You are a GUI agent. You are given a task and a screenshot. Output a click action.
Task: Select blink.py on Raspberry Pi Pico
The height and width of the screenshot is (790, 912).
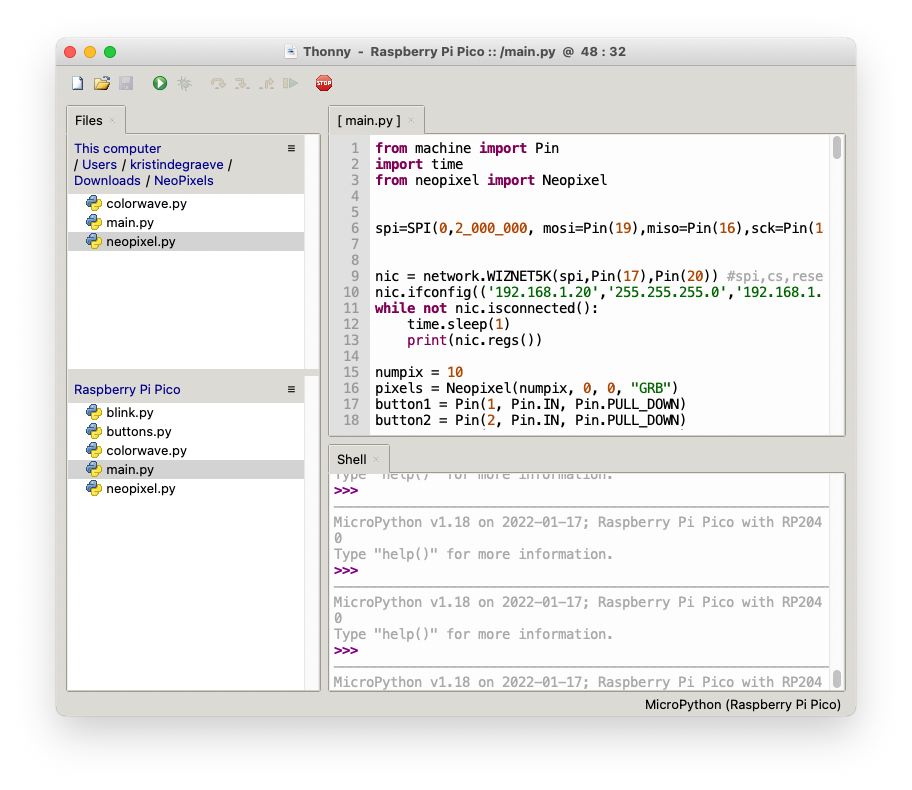[186, 412]
